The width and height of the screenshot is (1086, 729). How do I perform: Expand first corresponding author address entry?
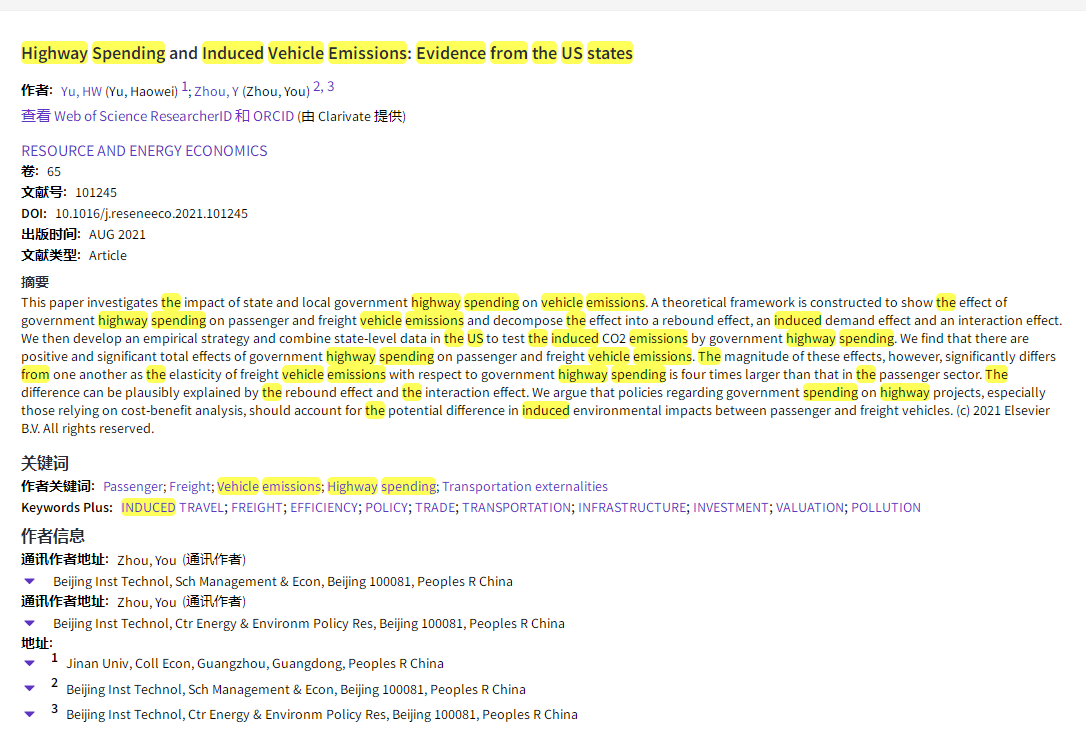tap(29, 581)
